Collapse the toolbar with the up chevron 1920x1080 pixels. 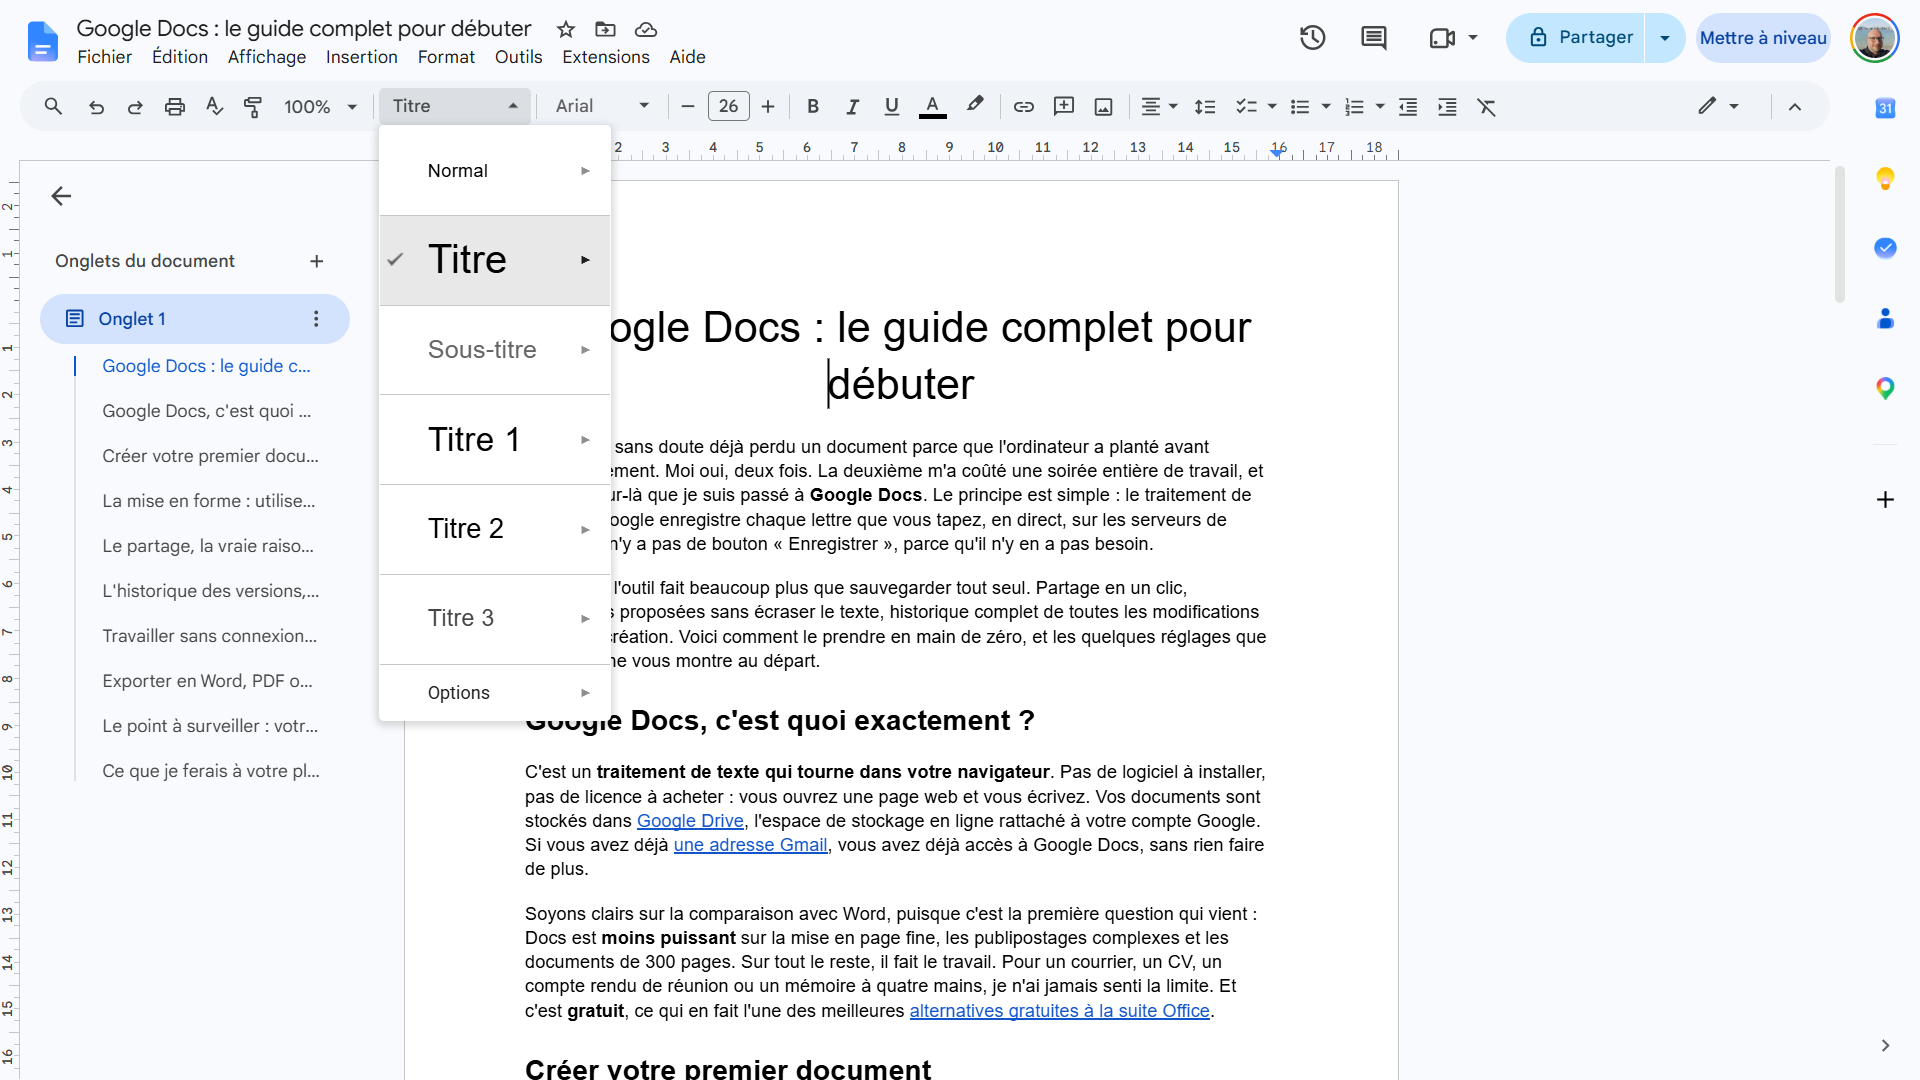coord(1795,106)
